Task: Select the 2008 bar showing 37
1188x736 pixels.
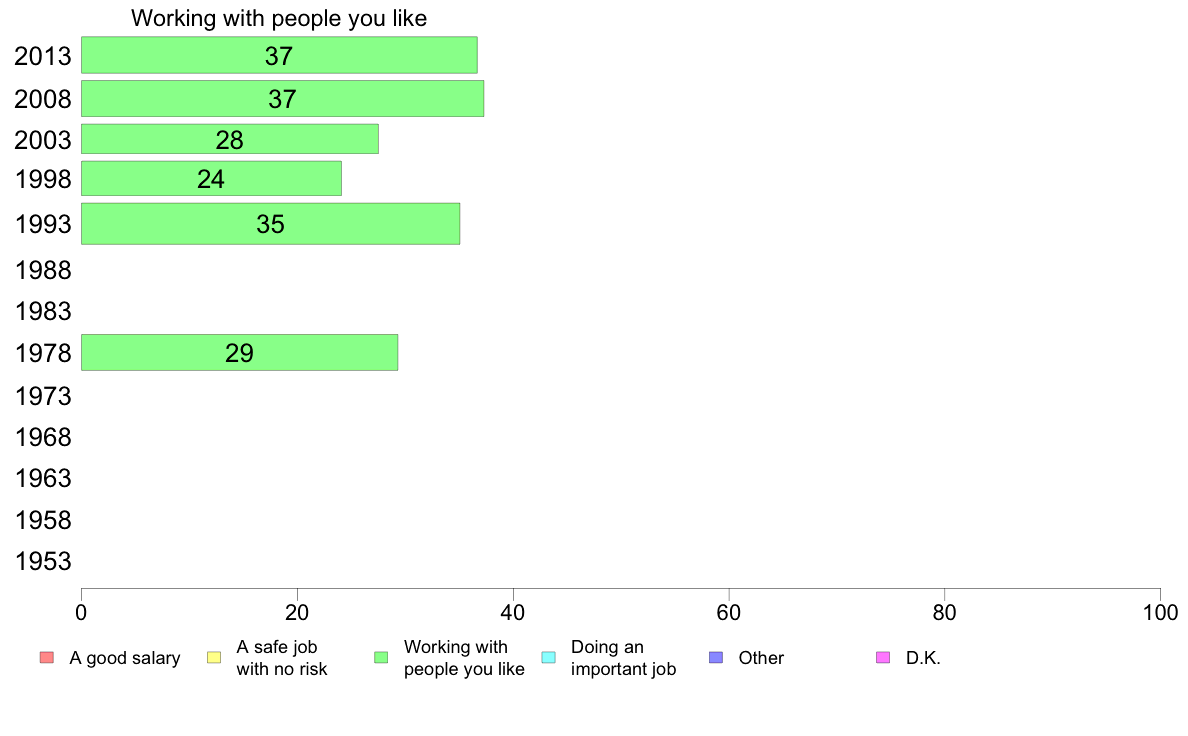Action: tap(283, 99)
